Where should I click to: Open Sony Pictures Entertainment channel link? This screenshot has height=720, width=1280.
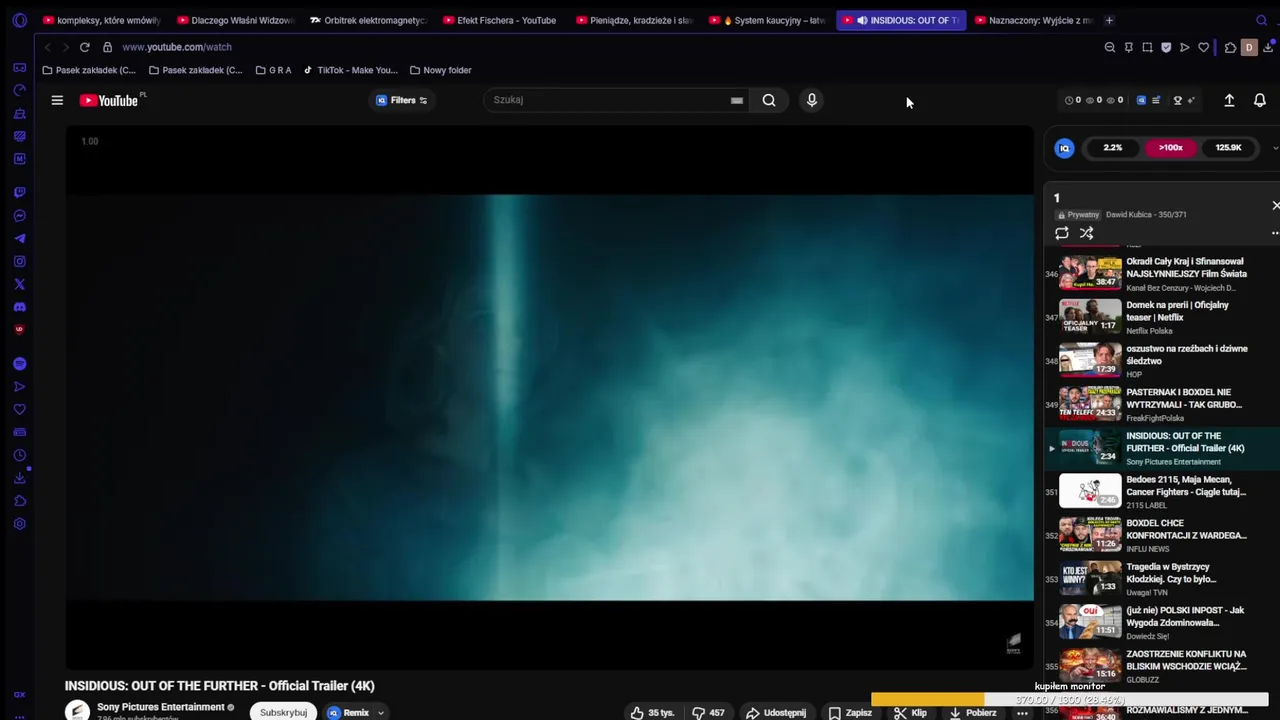[x=160, y=707]
